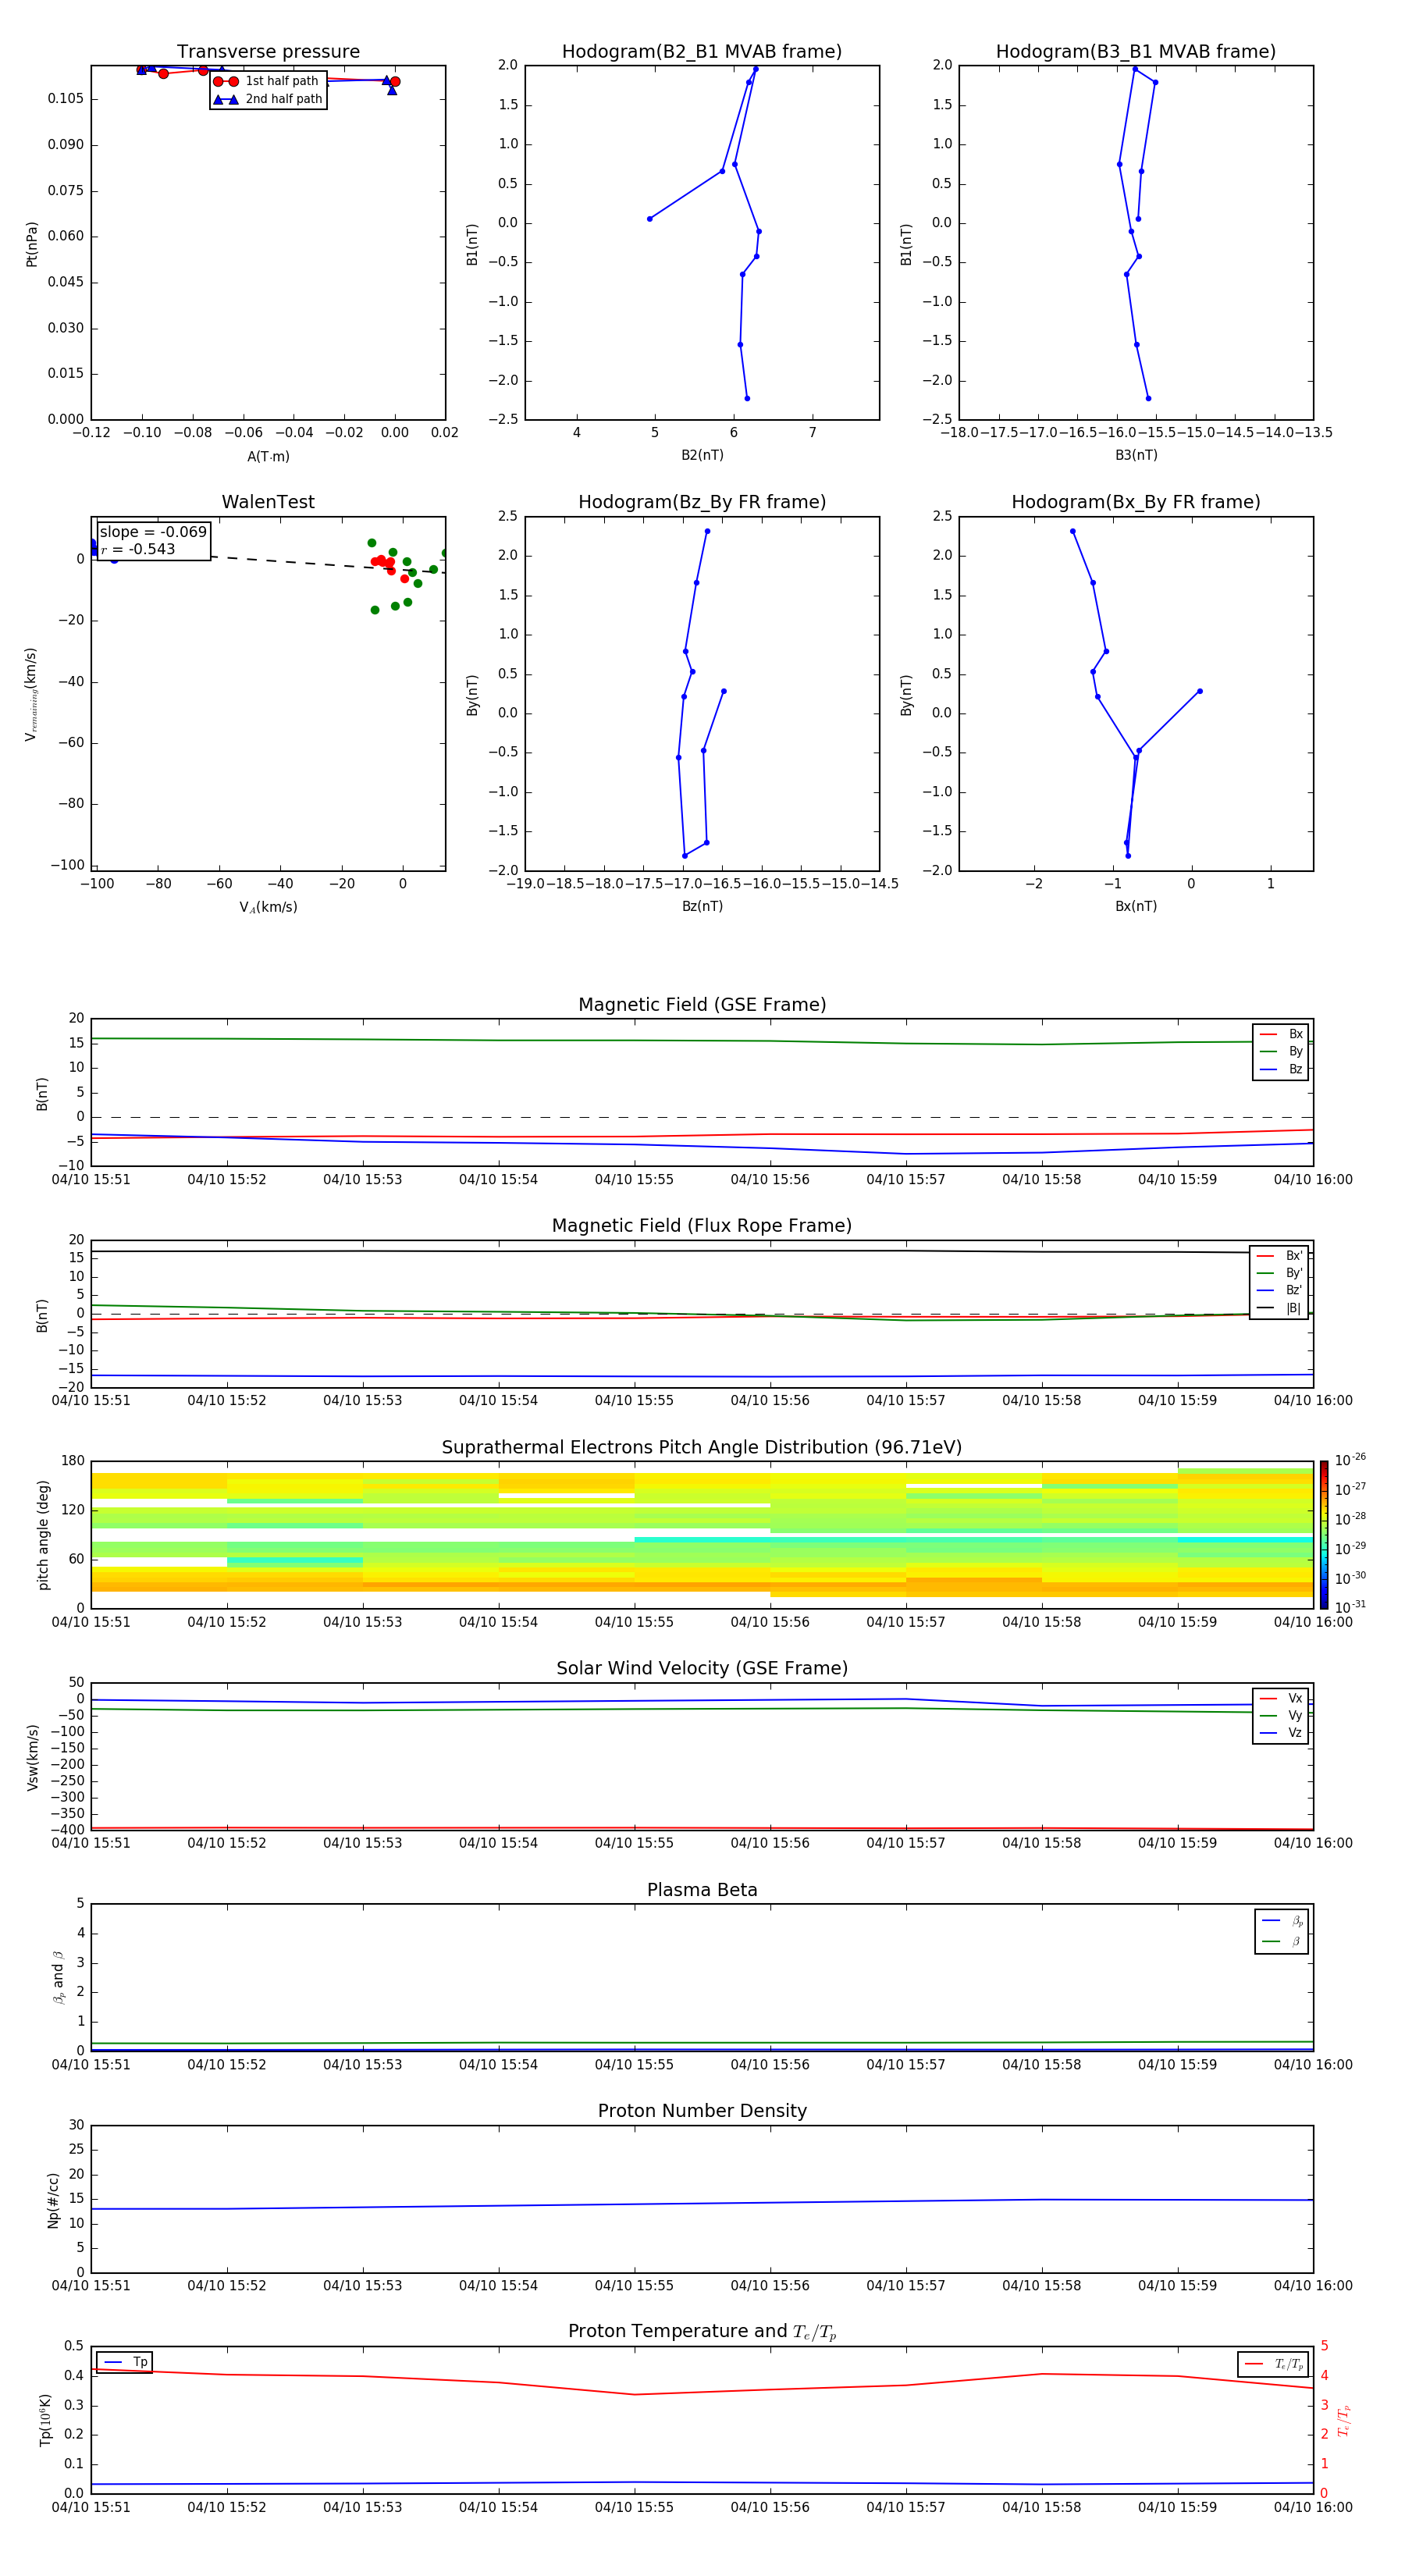Click the 'Vy' legend entry in velocity plot
The width and height of the screenshot is (1405, 2576).
point(1281,1715)
